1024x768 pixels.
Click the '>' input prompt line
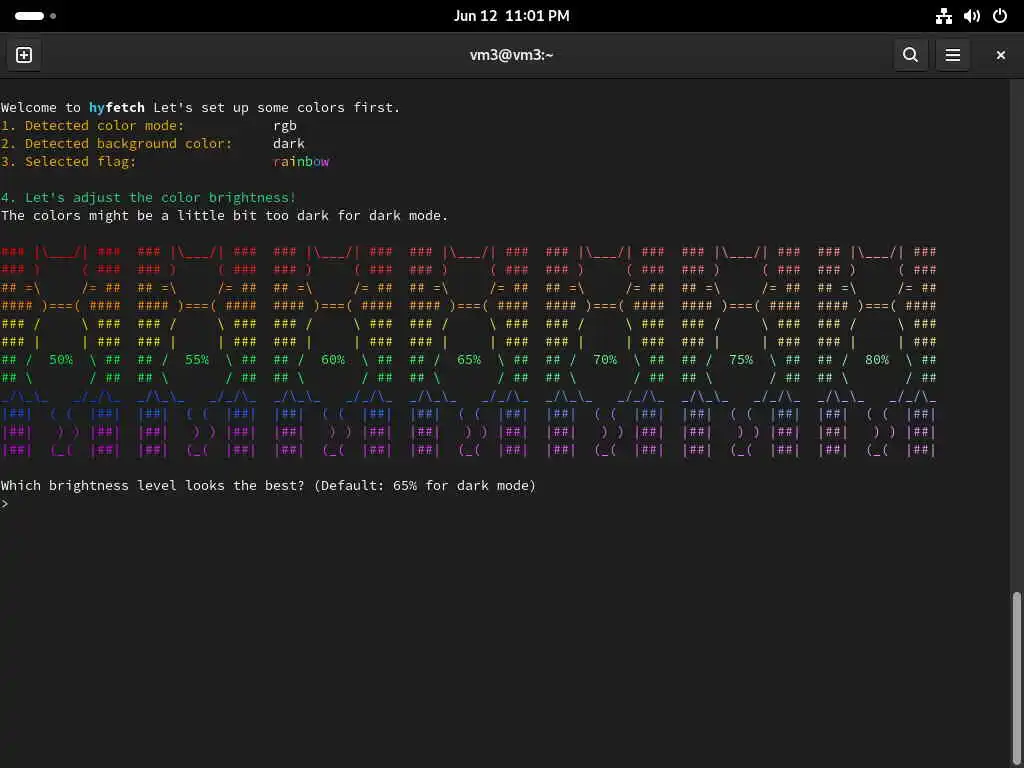5,504
